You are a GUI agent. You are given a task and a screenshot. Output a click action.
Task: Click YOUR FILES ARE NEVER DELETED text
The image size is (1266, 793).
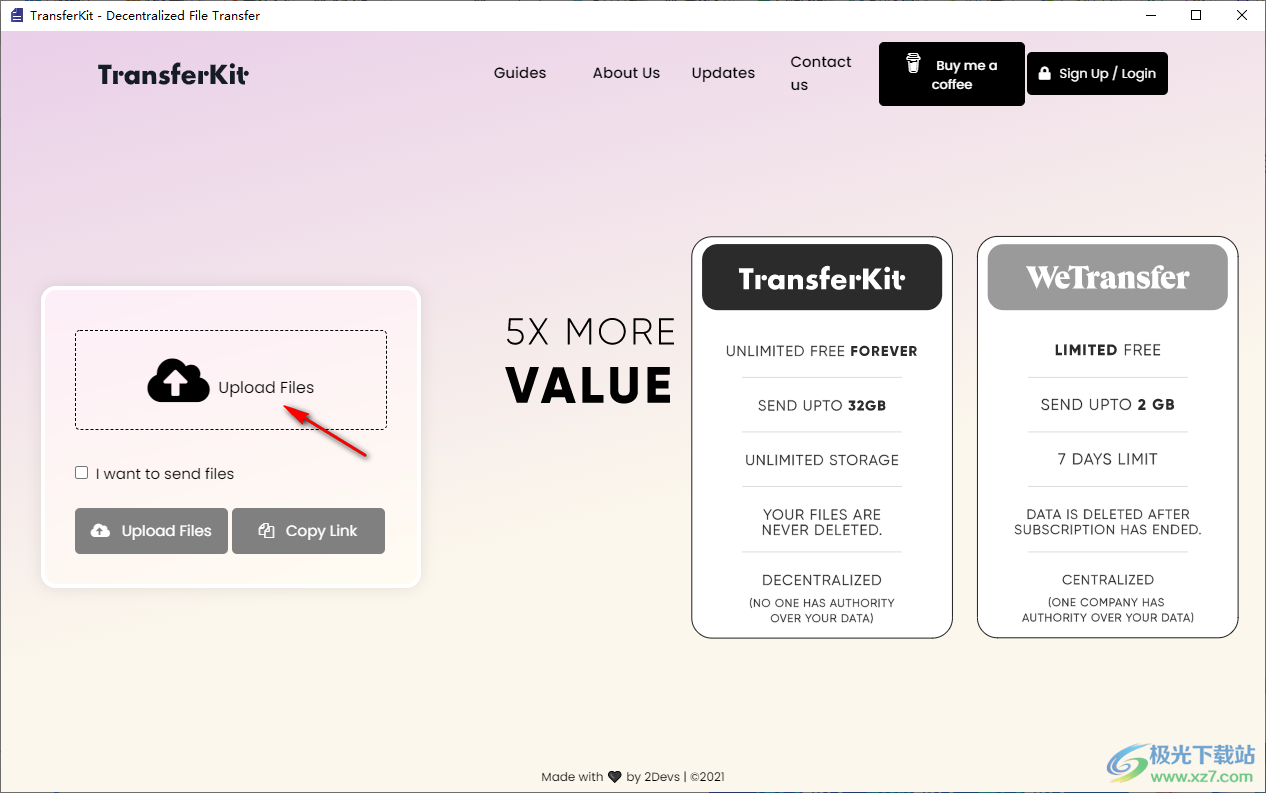(822, 522)
